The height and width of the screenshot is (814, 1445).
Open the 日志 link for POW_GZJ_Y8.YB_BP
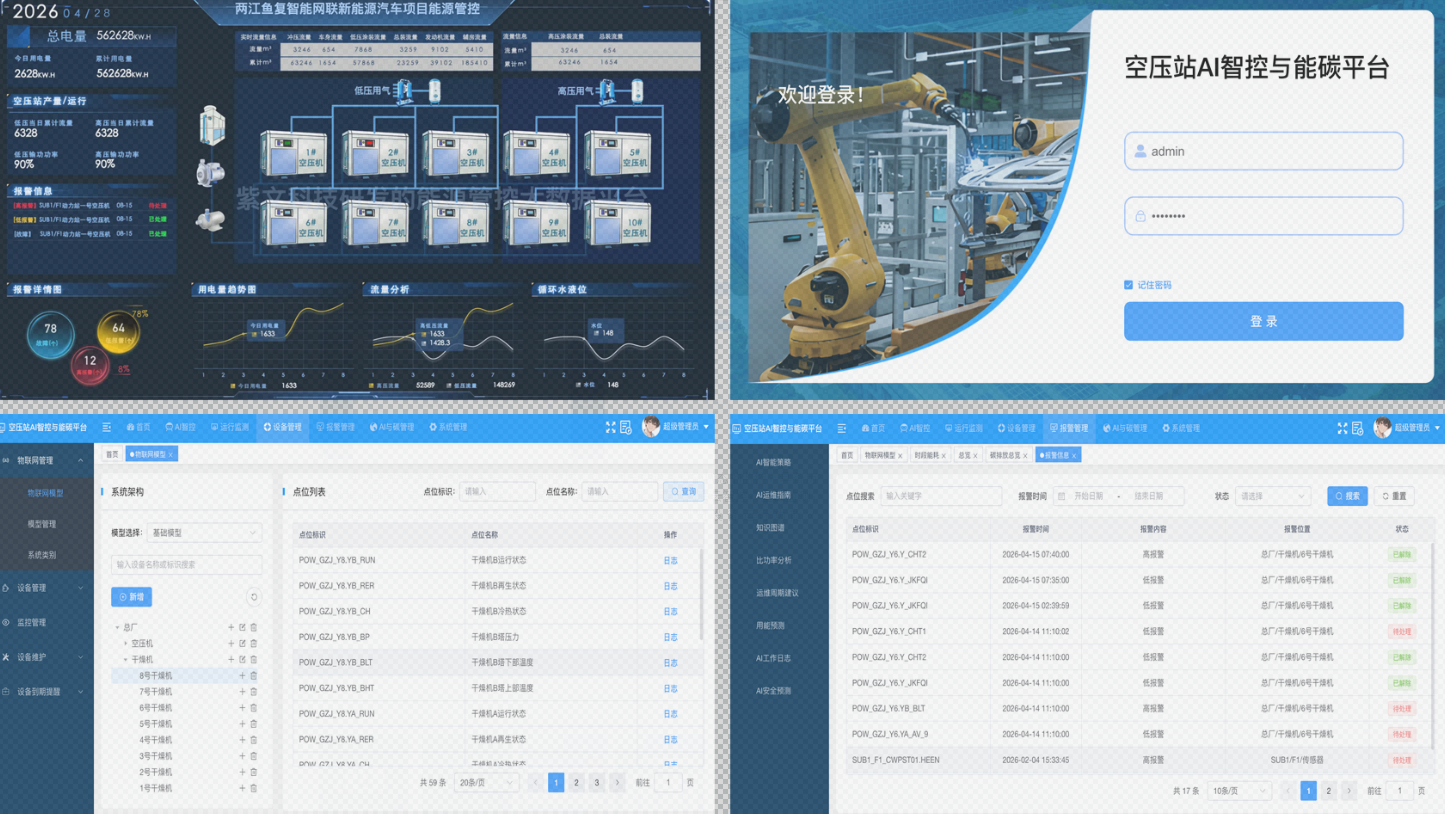pyautogui.click(x=670, y=637)
